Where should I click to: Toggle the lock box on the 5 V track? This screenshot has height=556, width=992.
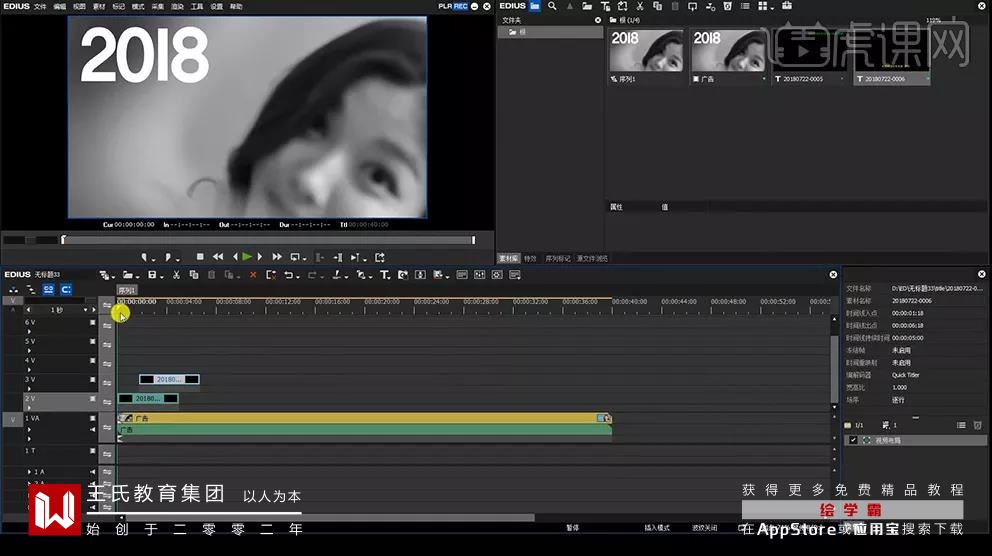pyautogui.click(x=92, y=341)
